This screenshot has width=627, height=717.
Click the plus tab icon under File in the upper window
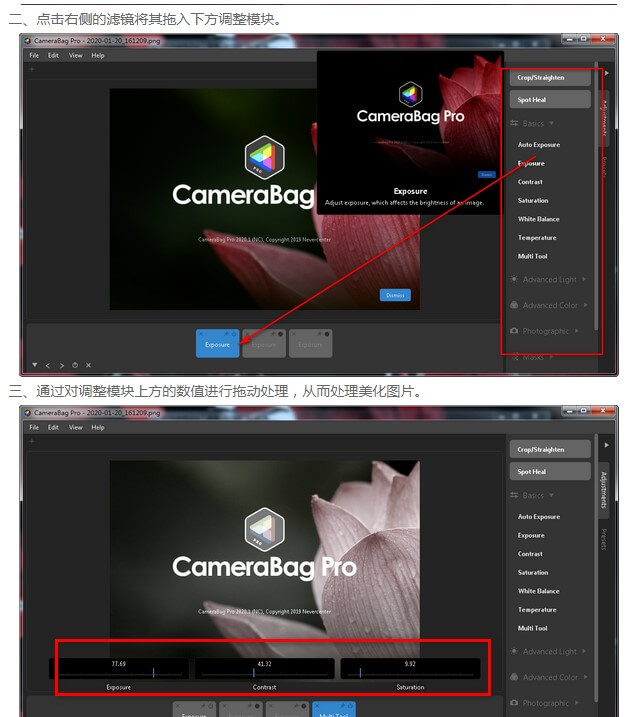[x=32, y=70]
